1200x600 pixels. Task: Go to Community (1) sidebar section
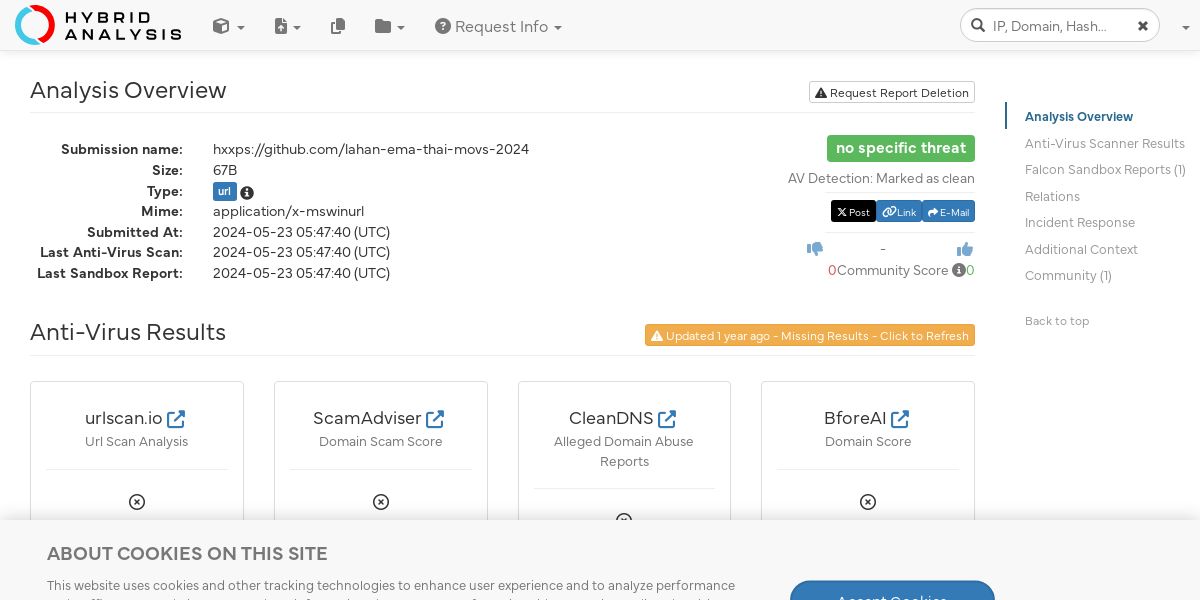(1068, 276)
